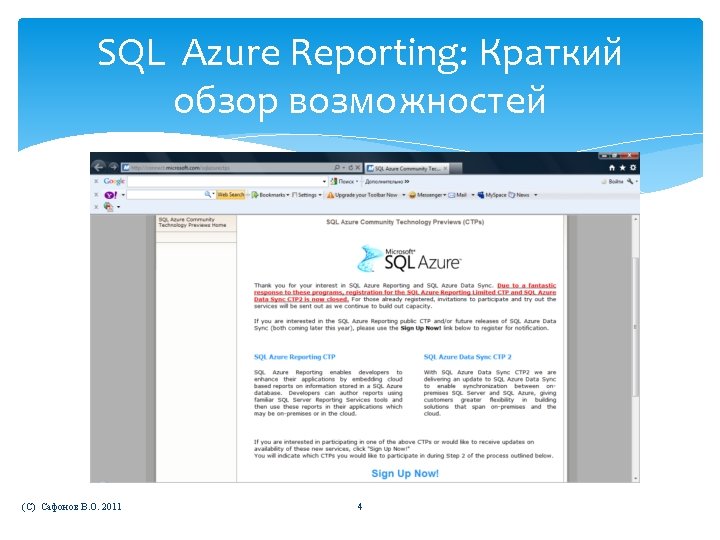The image size is (720, 540).
Task: Click the Web Search button
Action: [231, 195]
